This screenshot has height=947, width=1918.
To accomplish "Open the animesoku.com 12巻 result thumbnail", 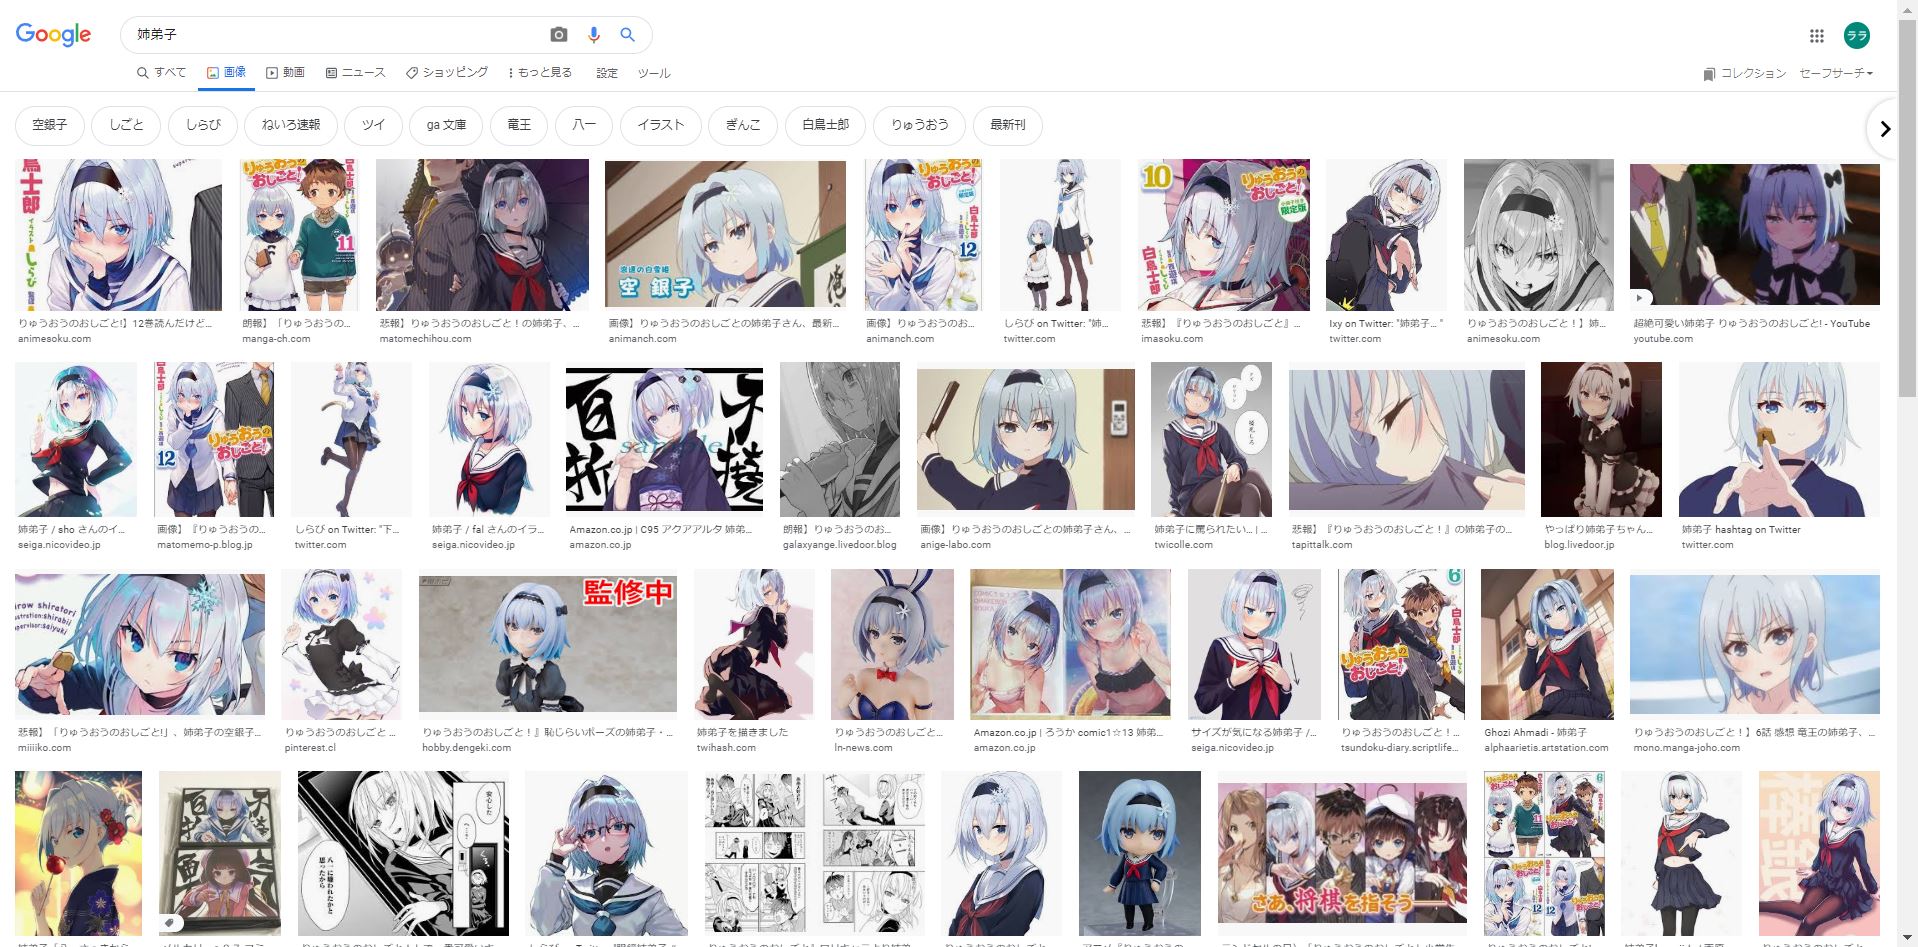I will pos(119,235).
